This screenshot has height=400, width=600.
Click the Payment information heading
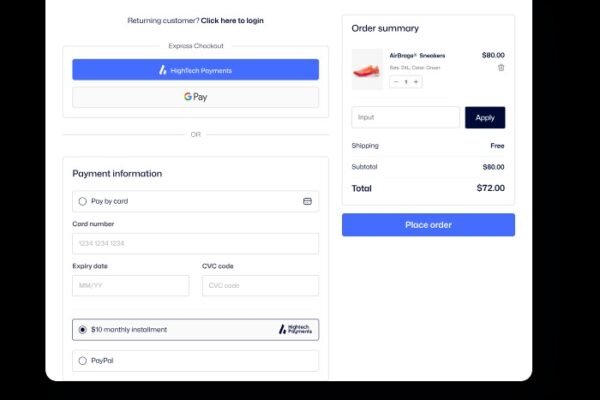(x=117, y=174)
